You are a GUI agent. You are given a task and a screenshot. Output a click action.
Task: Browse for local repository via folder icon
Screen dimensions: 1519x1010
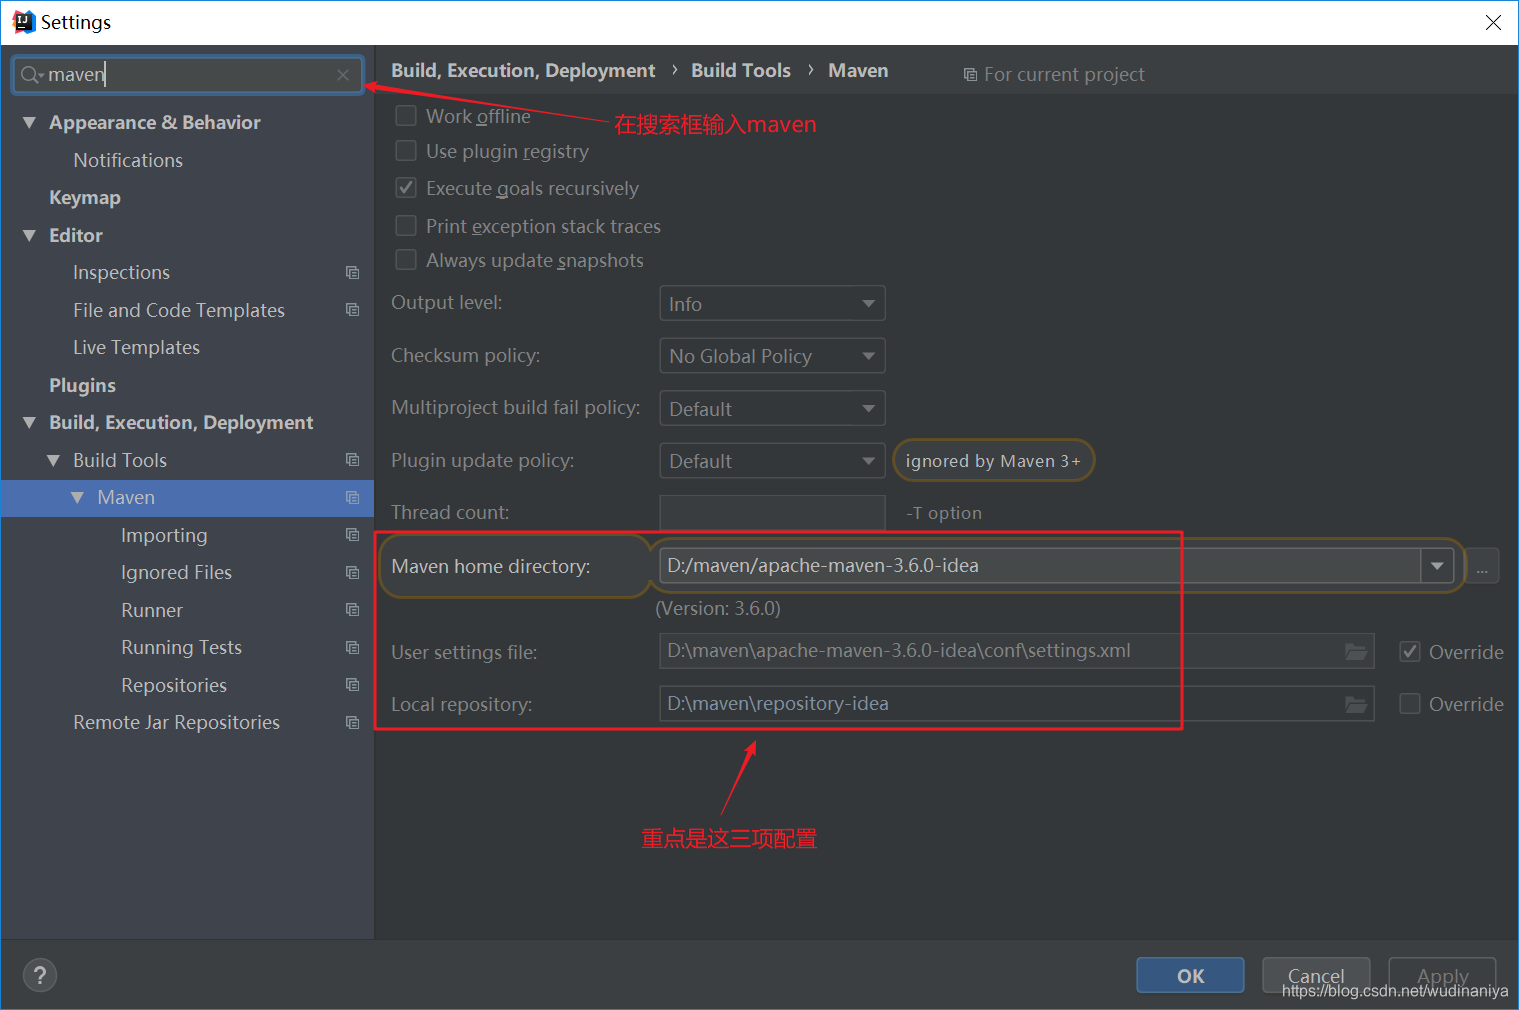click(x=1356, y=704)
